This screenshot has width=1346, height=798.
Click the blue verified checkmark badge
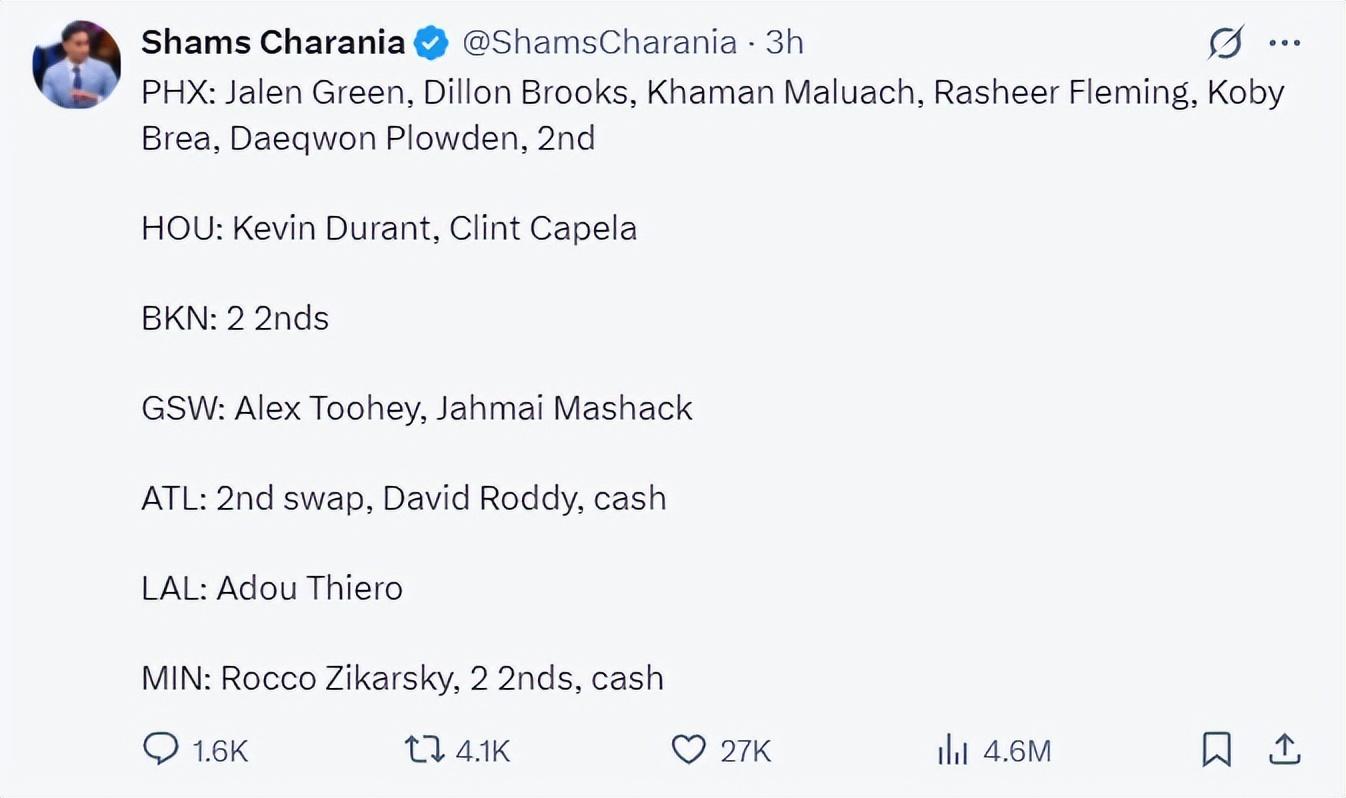tap(432, 43)
